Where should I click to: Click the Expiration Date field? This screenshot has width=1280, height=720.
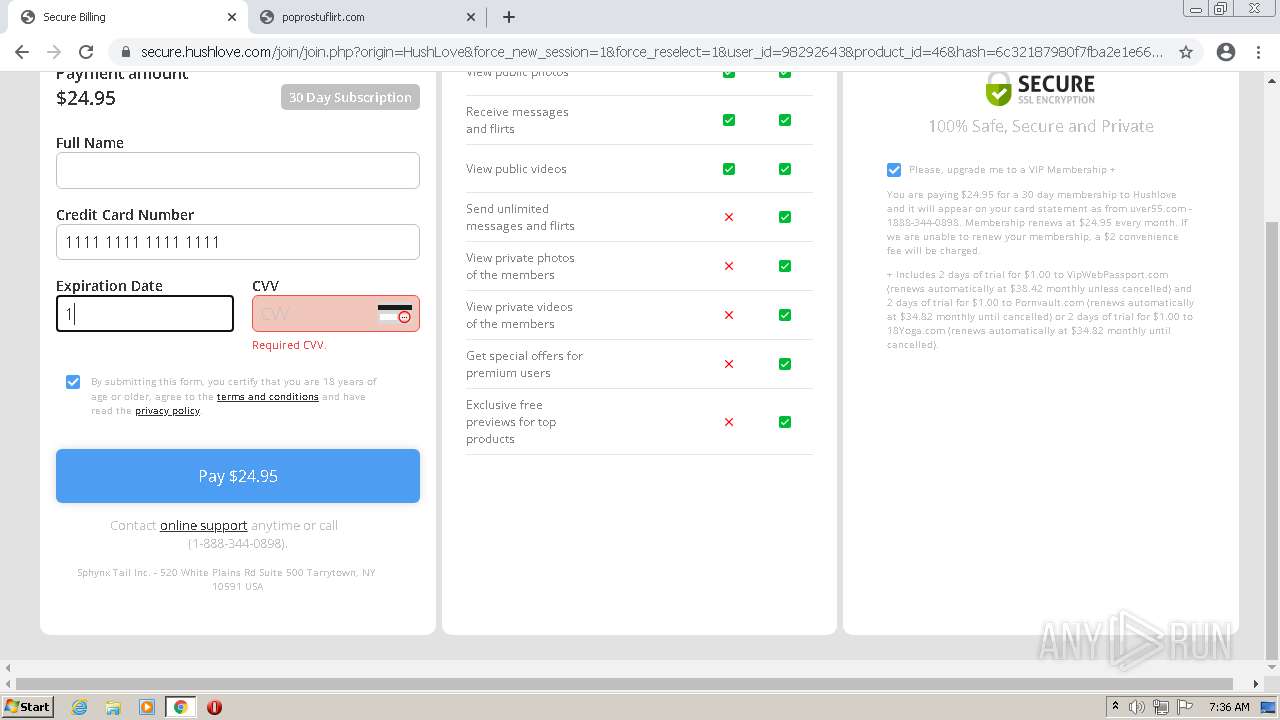[x=145, y=314]
